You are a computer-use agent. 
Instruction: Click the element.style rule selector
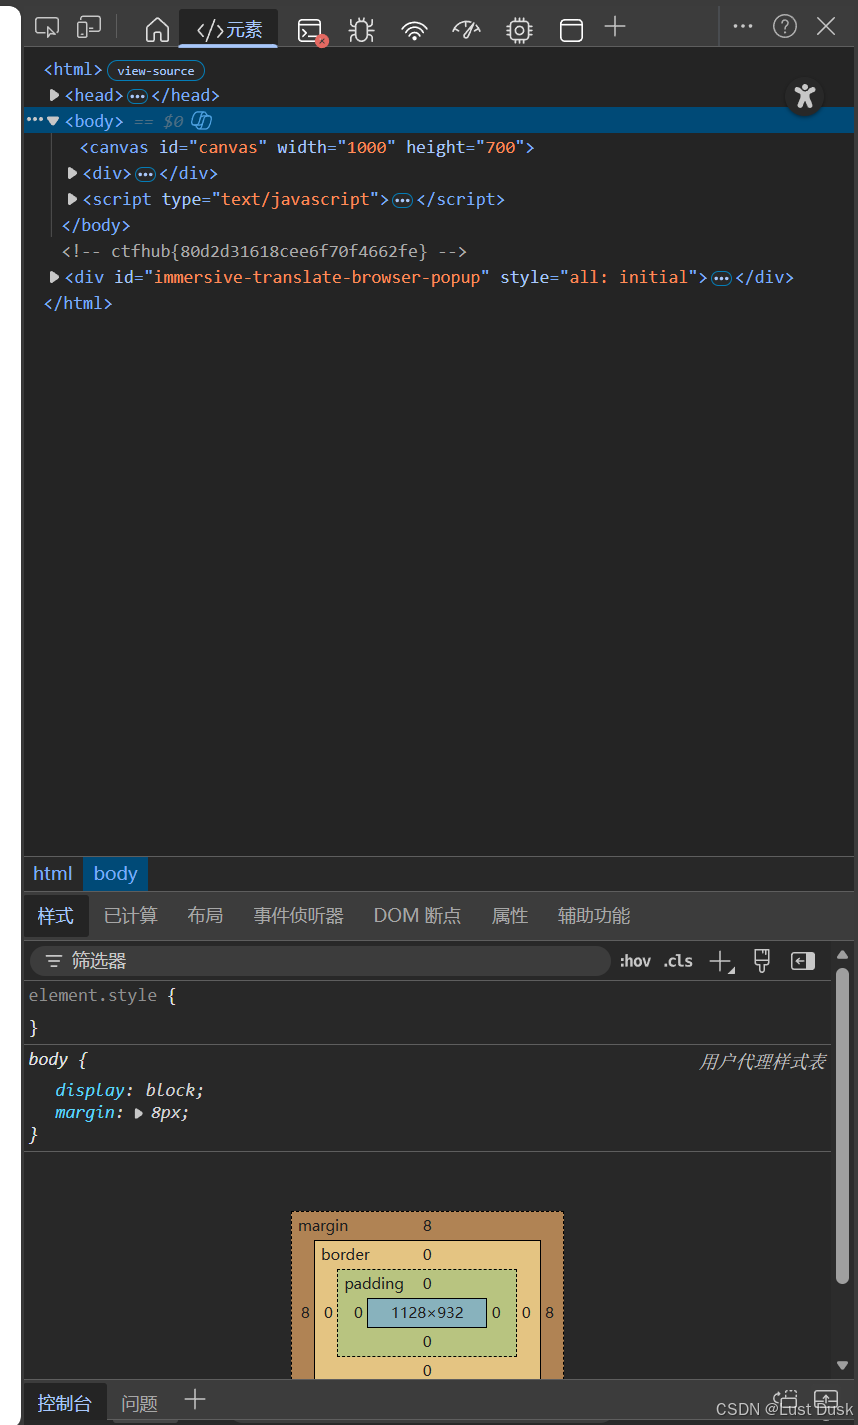pyautogui.click(x=93, y=995)
